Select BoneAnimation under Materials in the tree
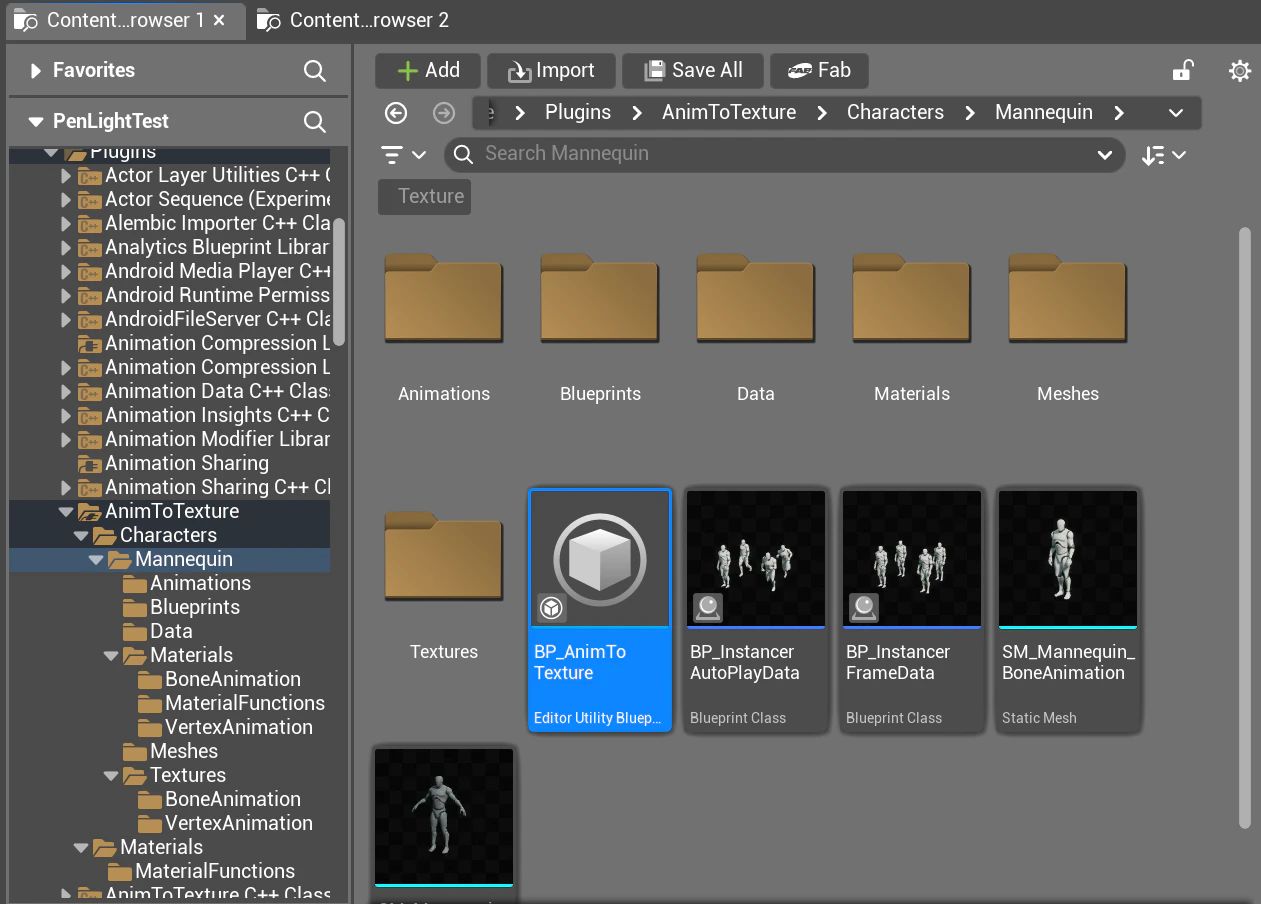The width and height of the screenshot is (1261, 904). 232,679
